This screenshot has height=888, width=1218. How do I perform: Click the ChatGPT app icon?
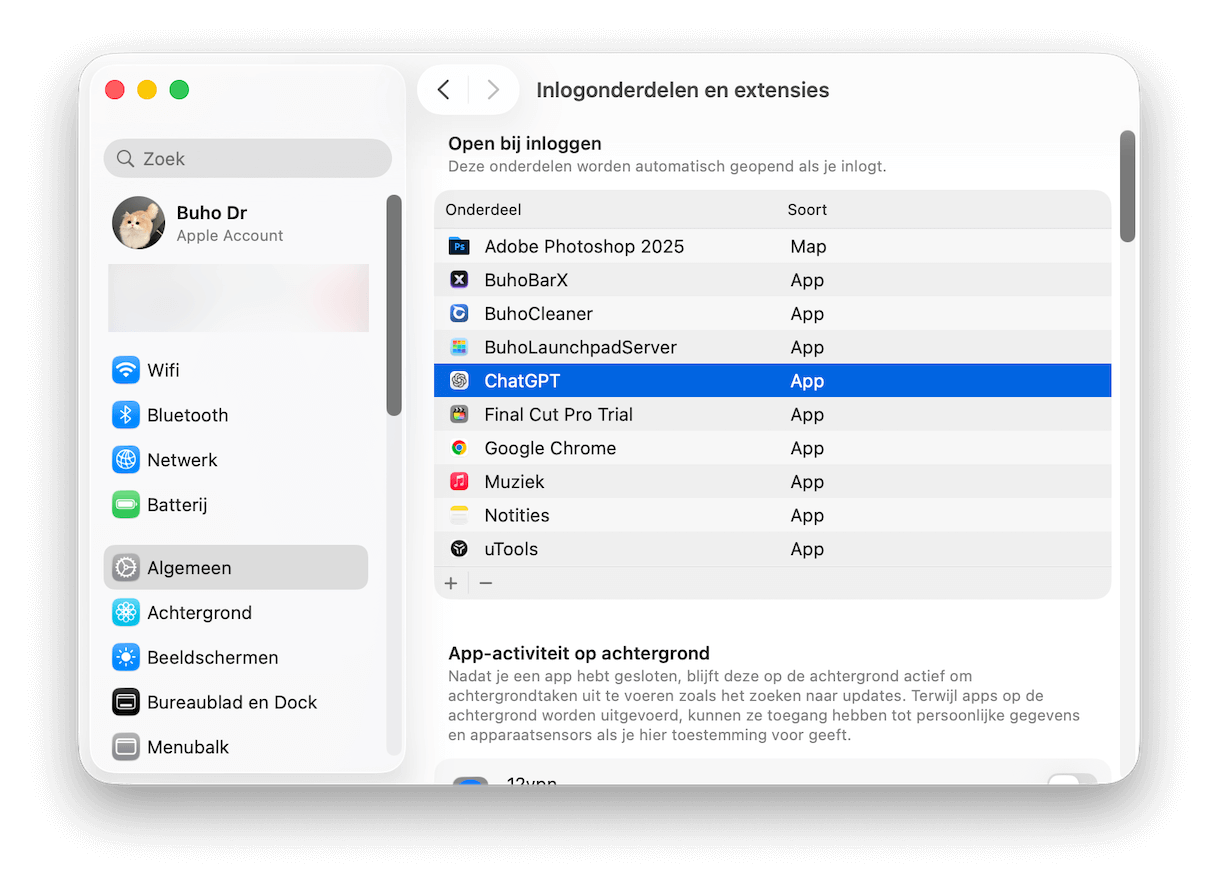coord(459,381)
